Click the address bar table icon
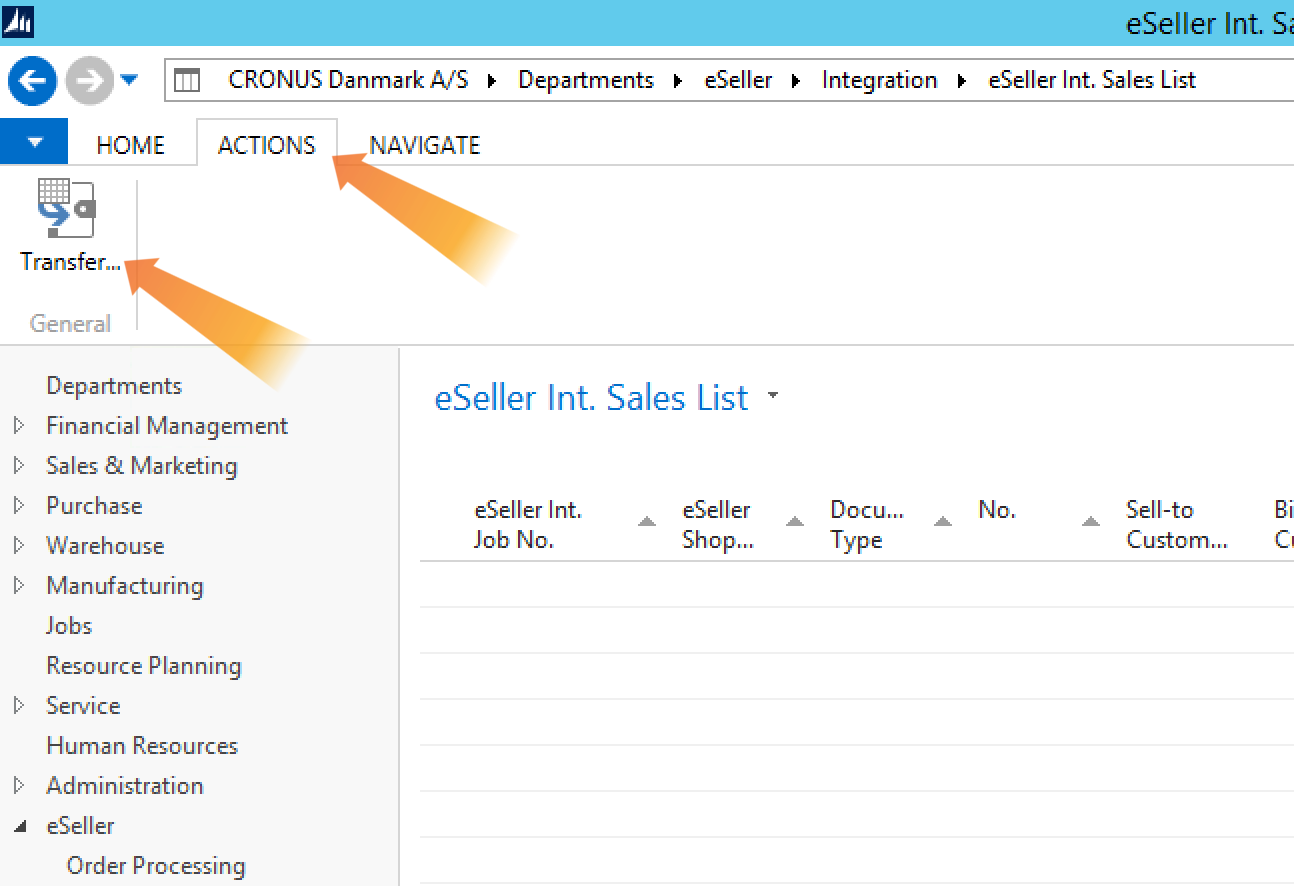This screenshot has height=886, width=1294. click(x=187, y=81)
